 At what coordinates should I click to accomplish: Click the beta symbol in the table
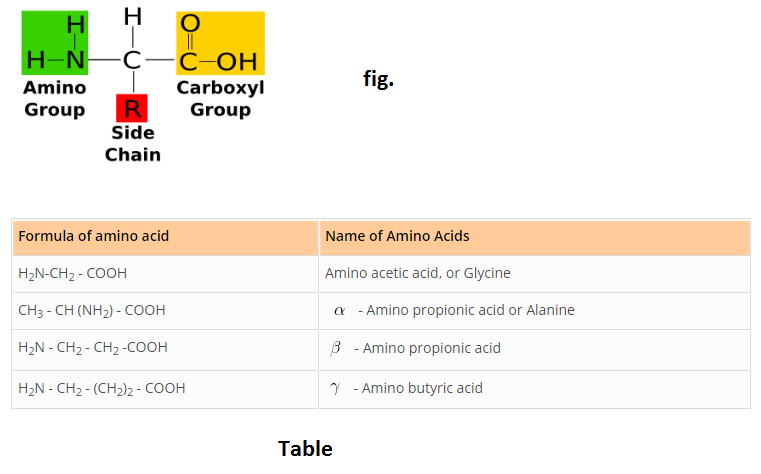point(336,348)
